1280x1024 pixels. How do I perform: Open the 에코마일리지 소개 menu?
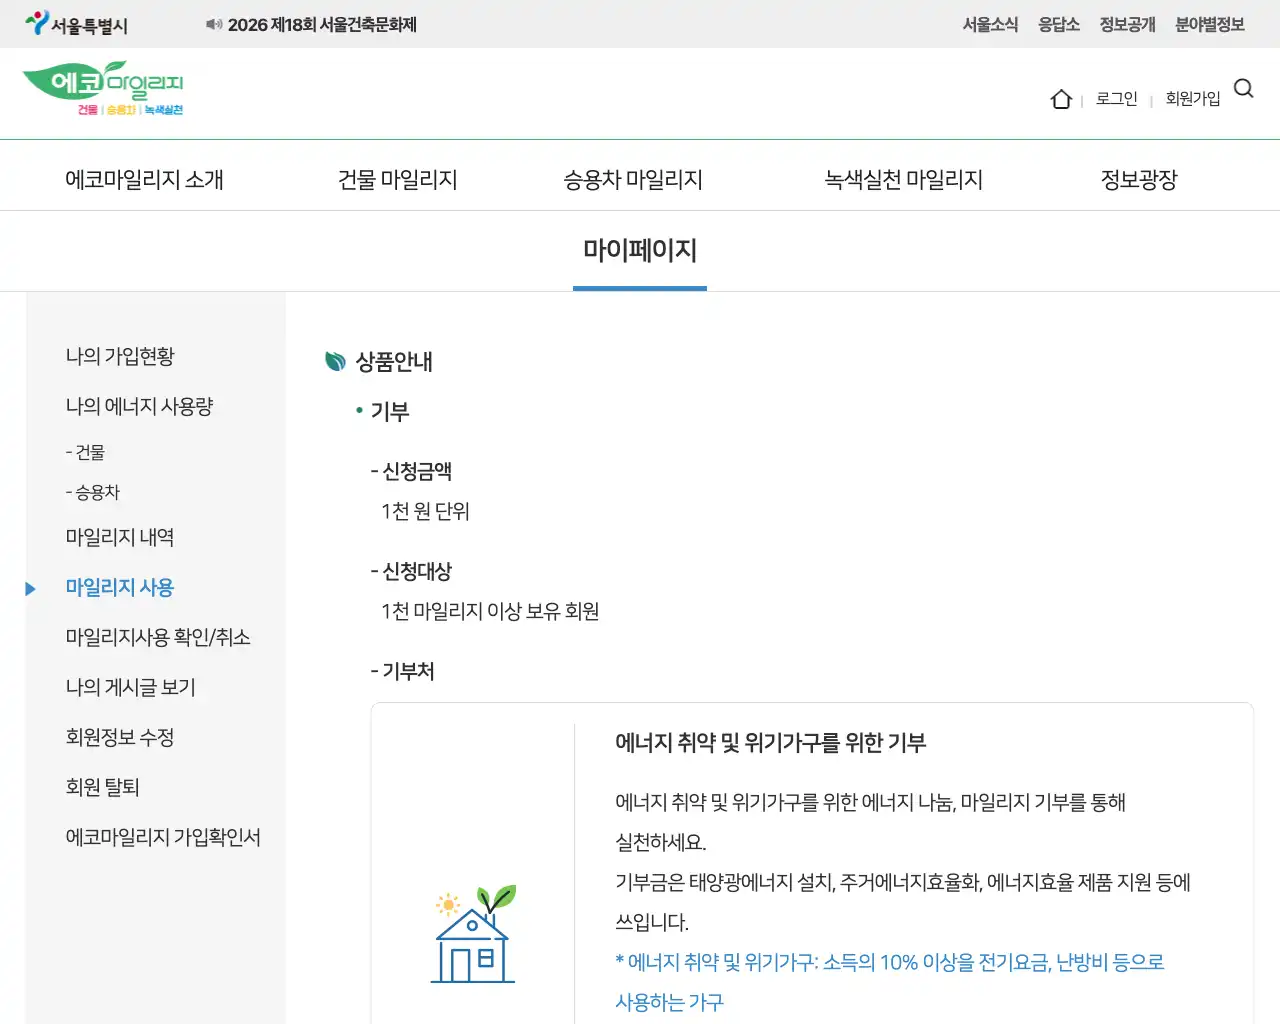point(145,179)
